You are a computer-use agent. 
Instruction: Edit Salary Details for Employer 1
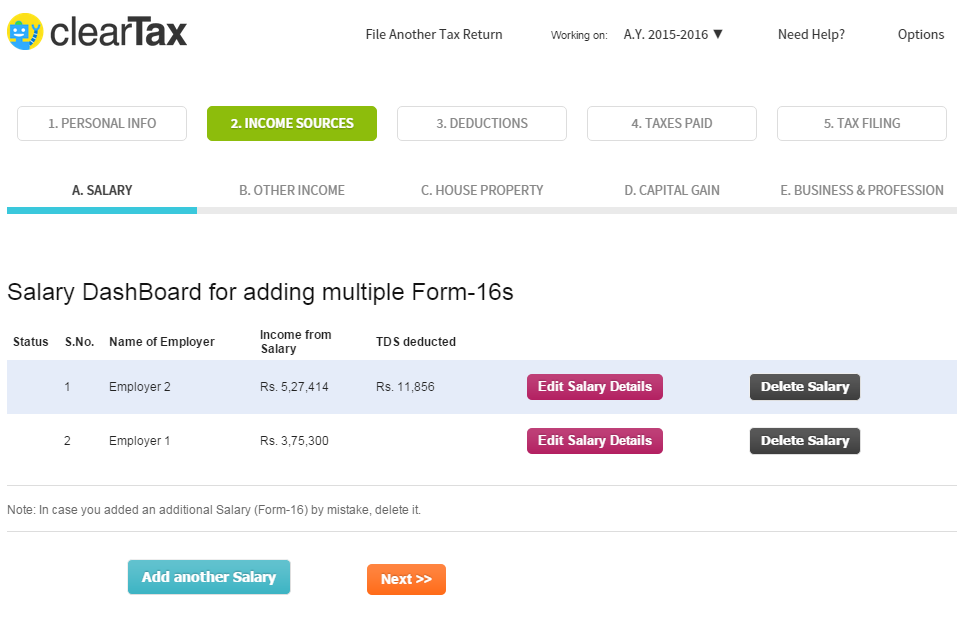coord(595,441)
